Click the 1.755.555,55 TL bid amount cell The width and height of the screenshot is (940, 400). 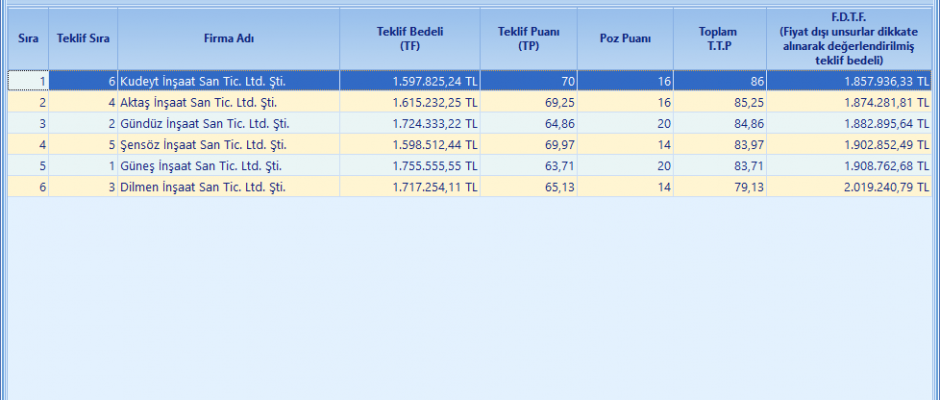pos(420,165)
